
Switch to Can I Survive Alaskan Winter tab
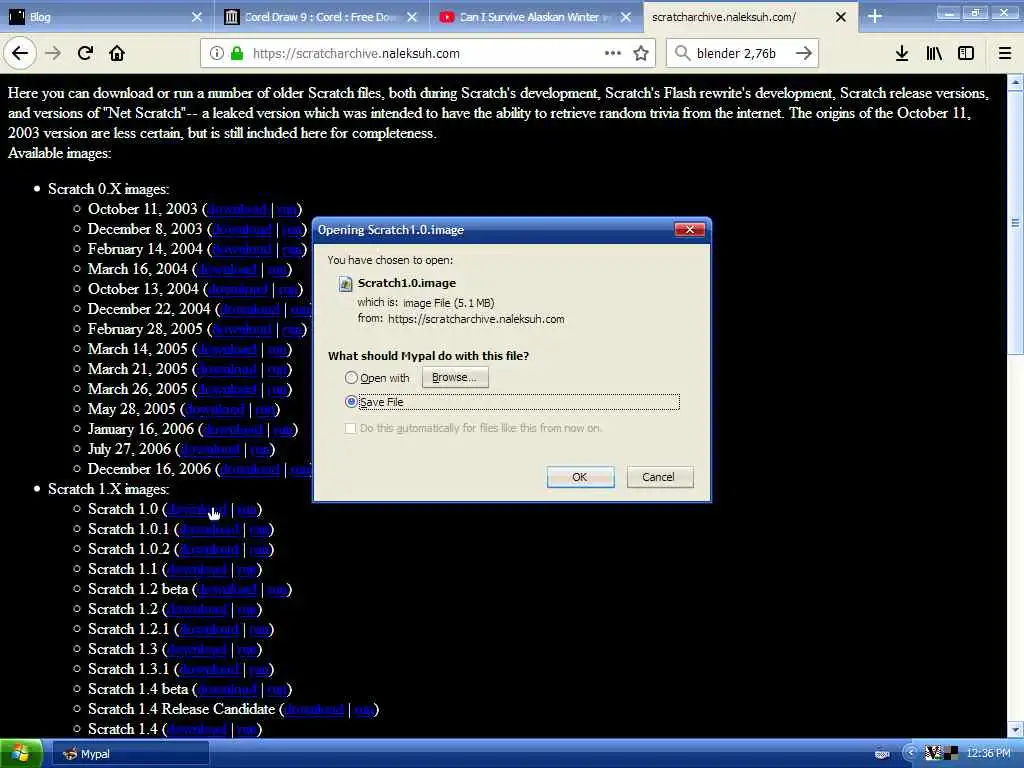[536, 17]
